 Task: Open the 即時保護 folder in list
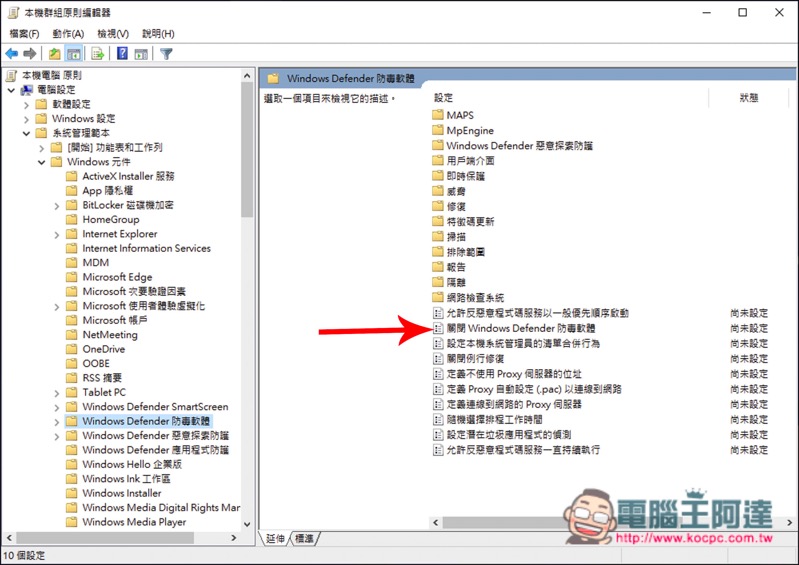tap(466, 176)
